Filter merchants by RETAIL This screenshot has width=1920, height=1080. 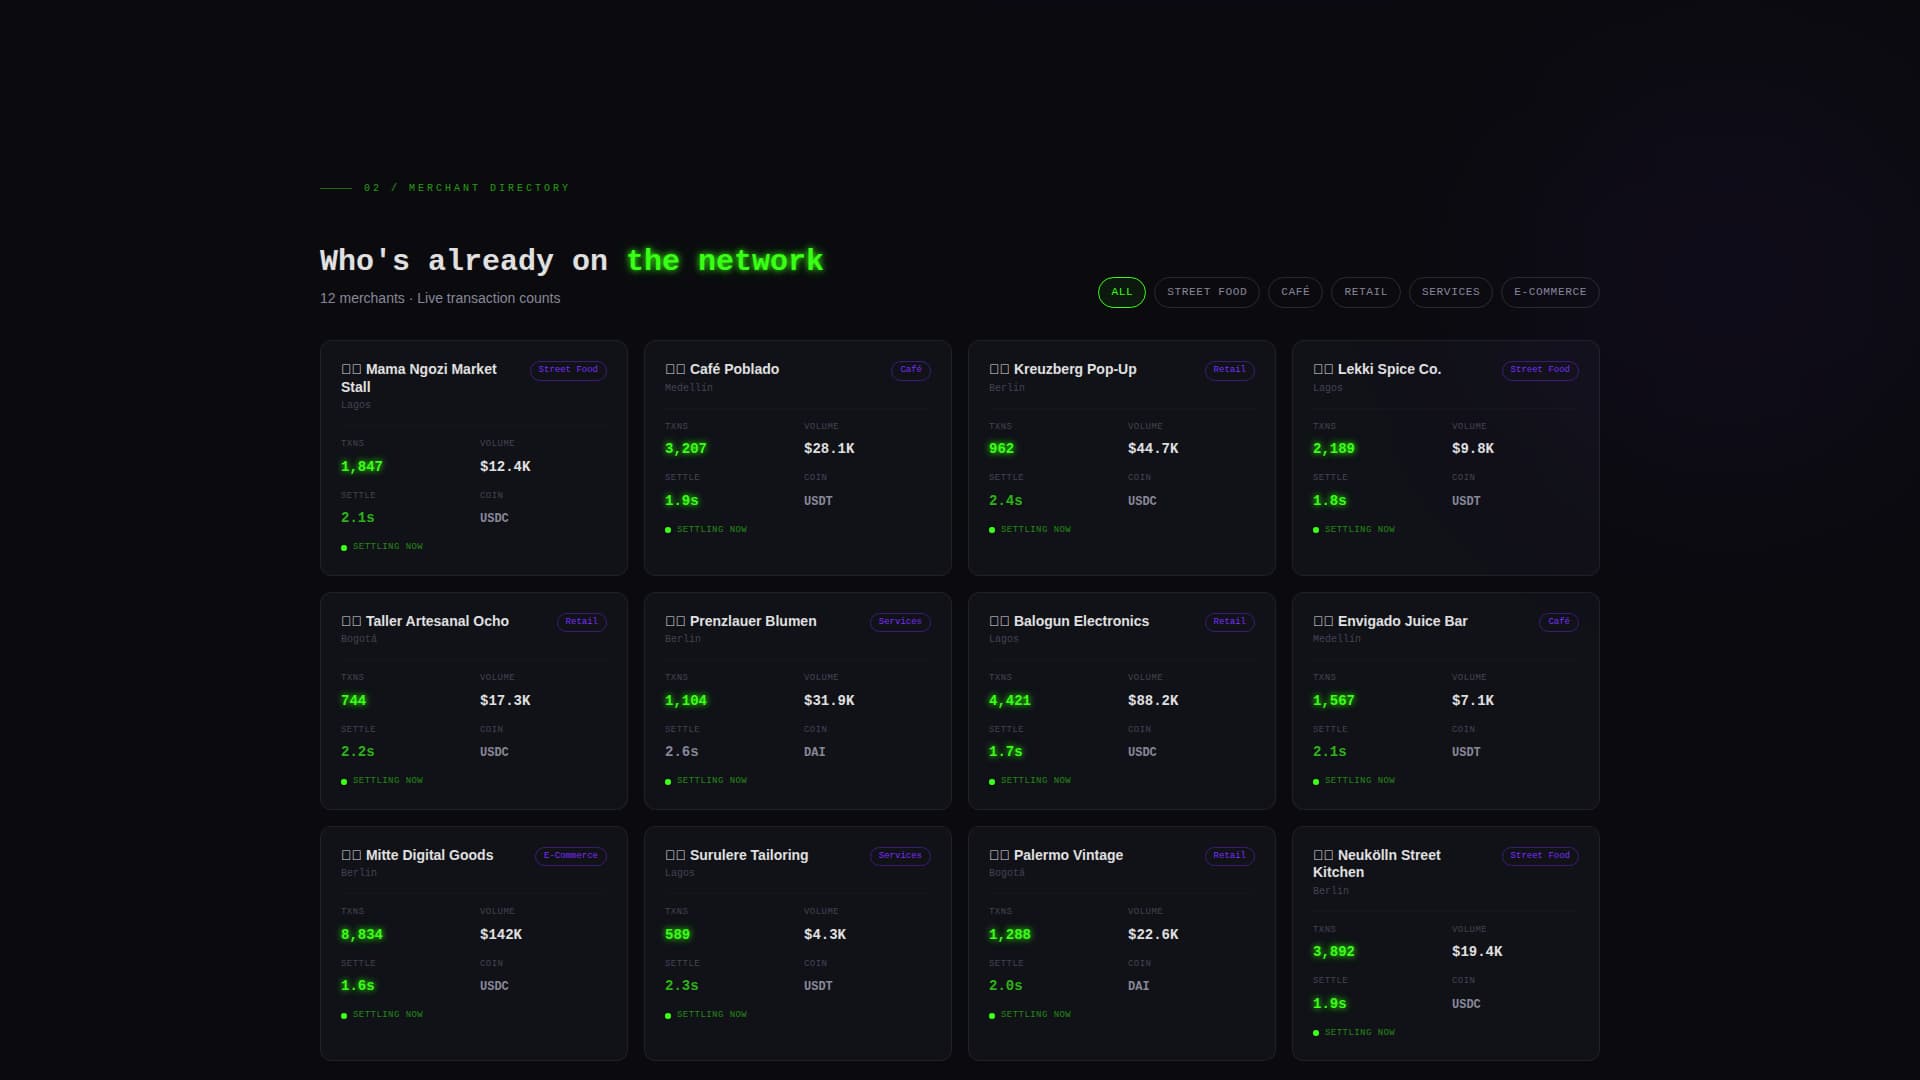(x=1365, y=292)
